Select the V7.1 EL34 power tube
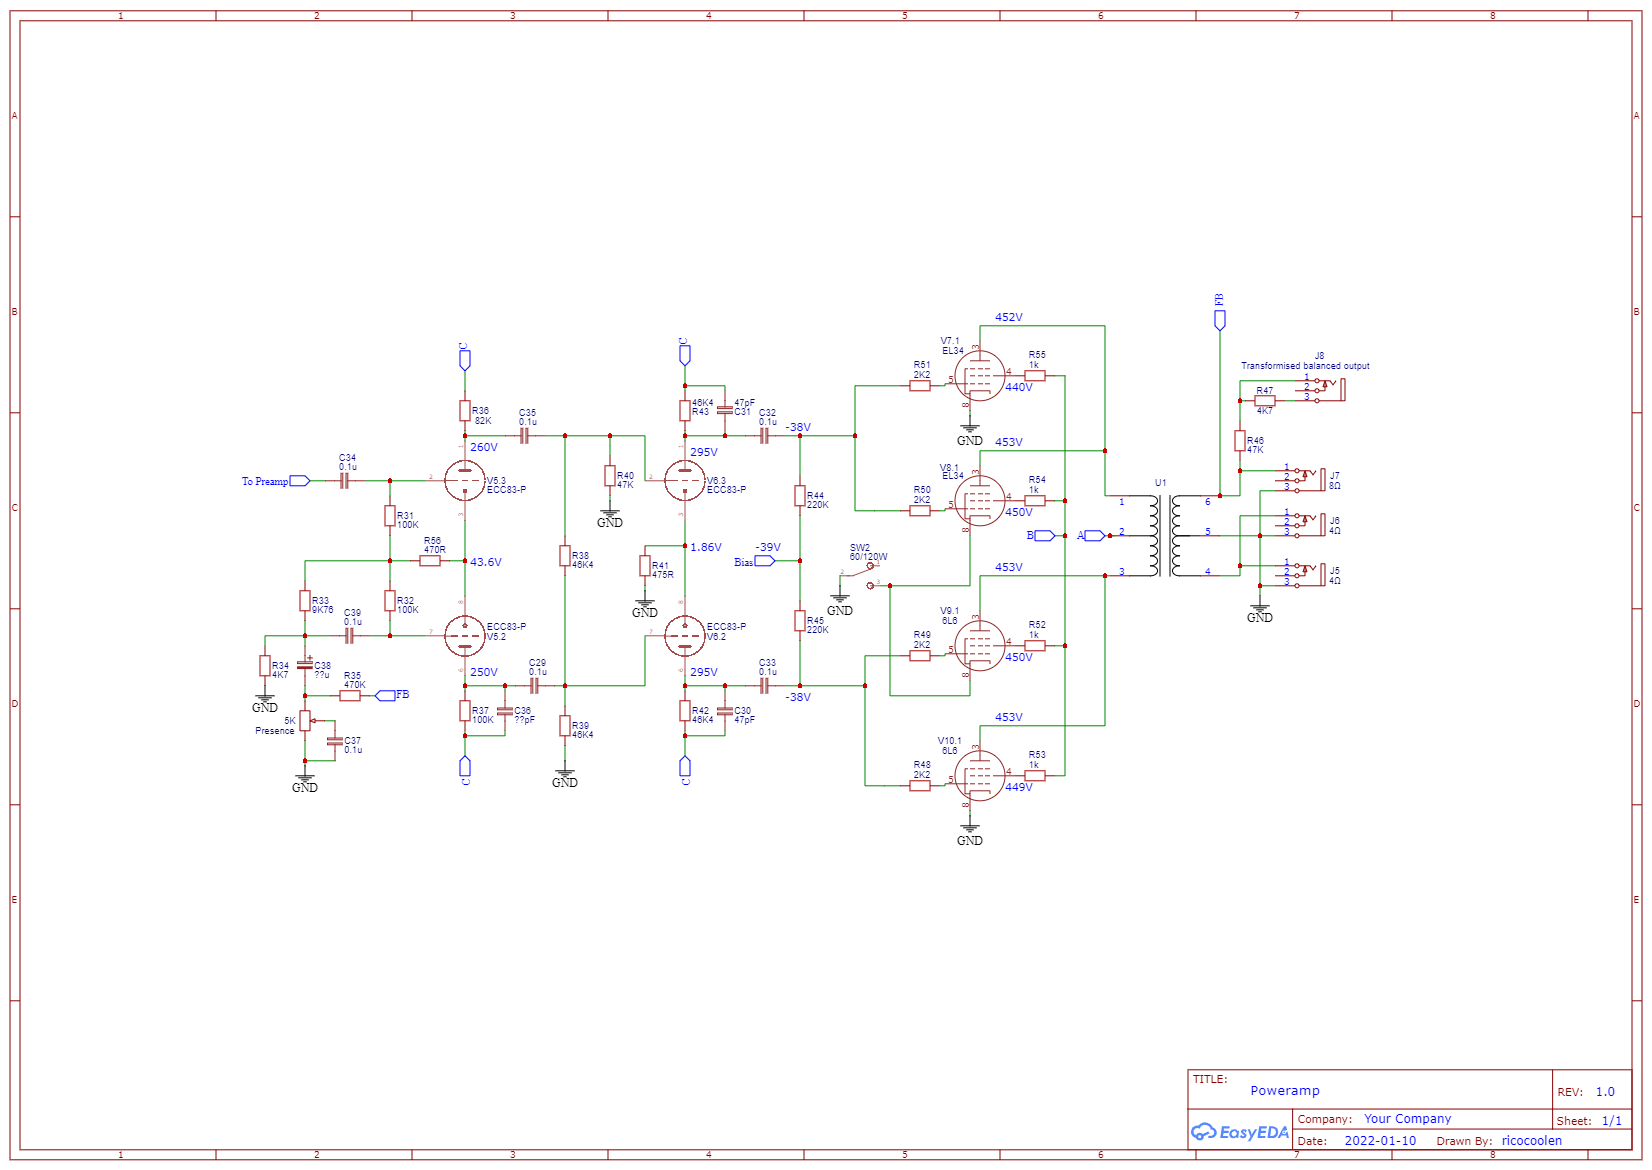The width and height of the screenshot is (1652, 1170). coord(979,376)
